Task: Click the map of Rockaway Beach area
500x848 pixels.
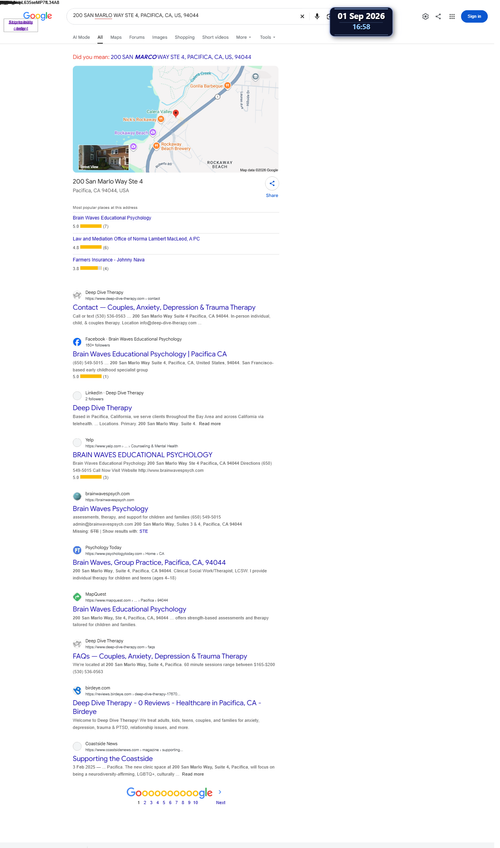Action: coord(176,119)
